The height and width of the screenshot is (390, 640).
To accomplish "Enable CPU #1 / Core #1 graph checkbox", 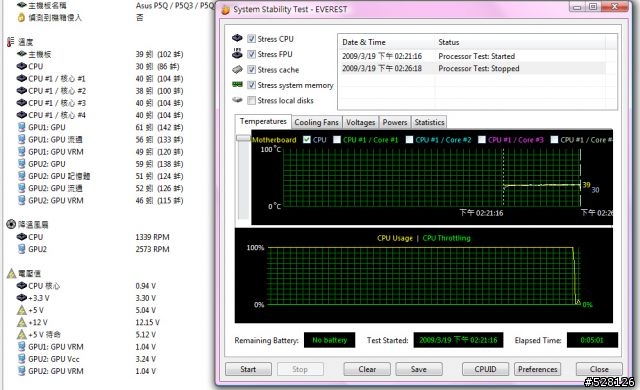I will point(337,140).
